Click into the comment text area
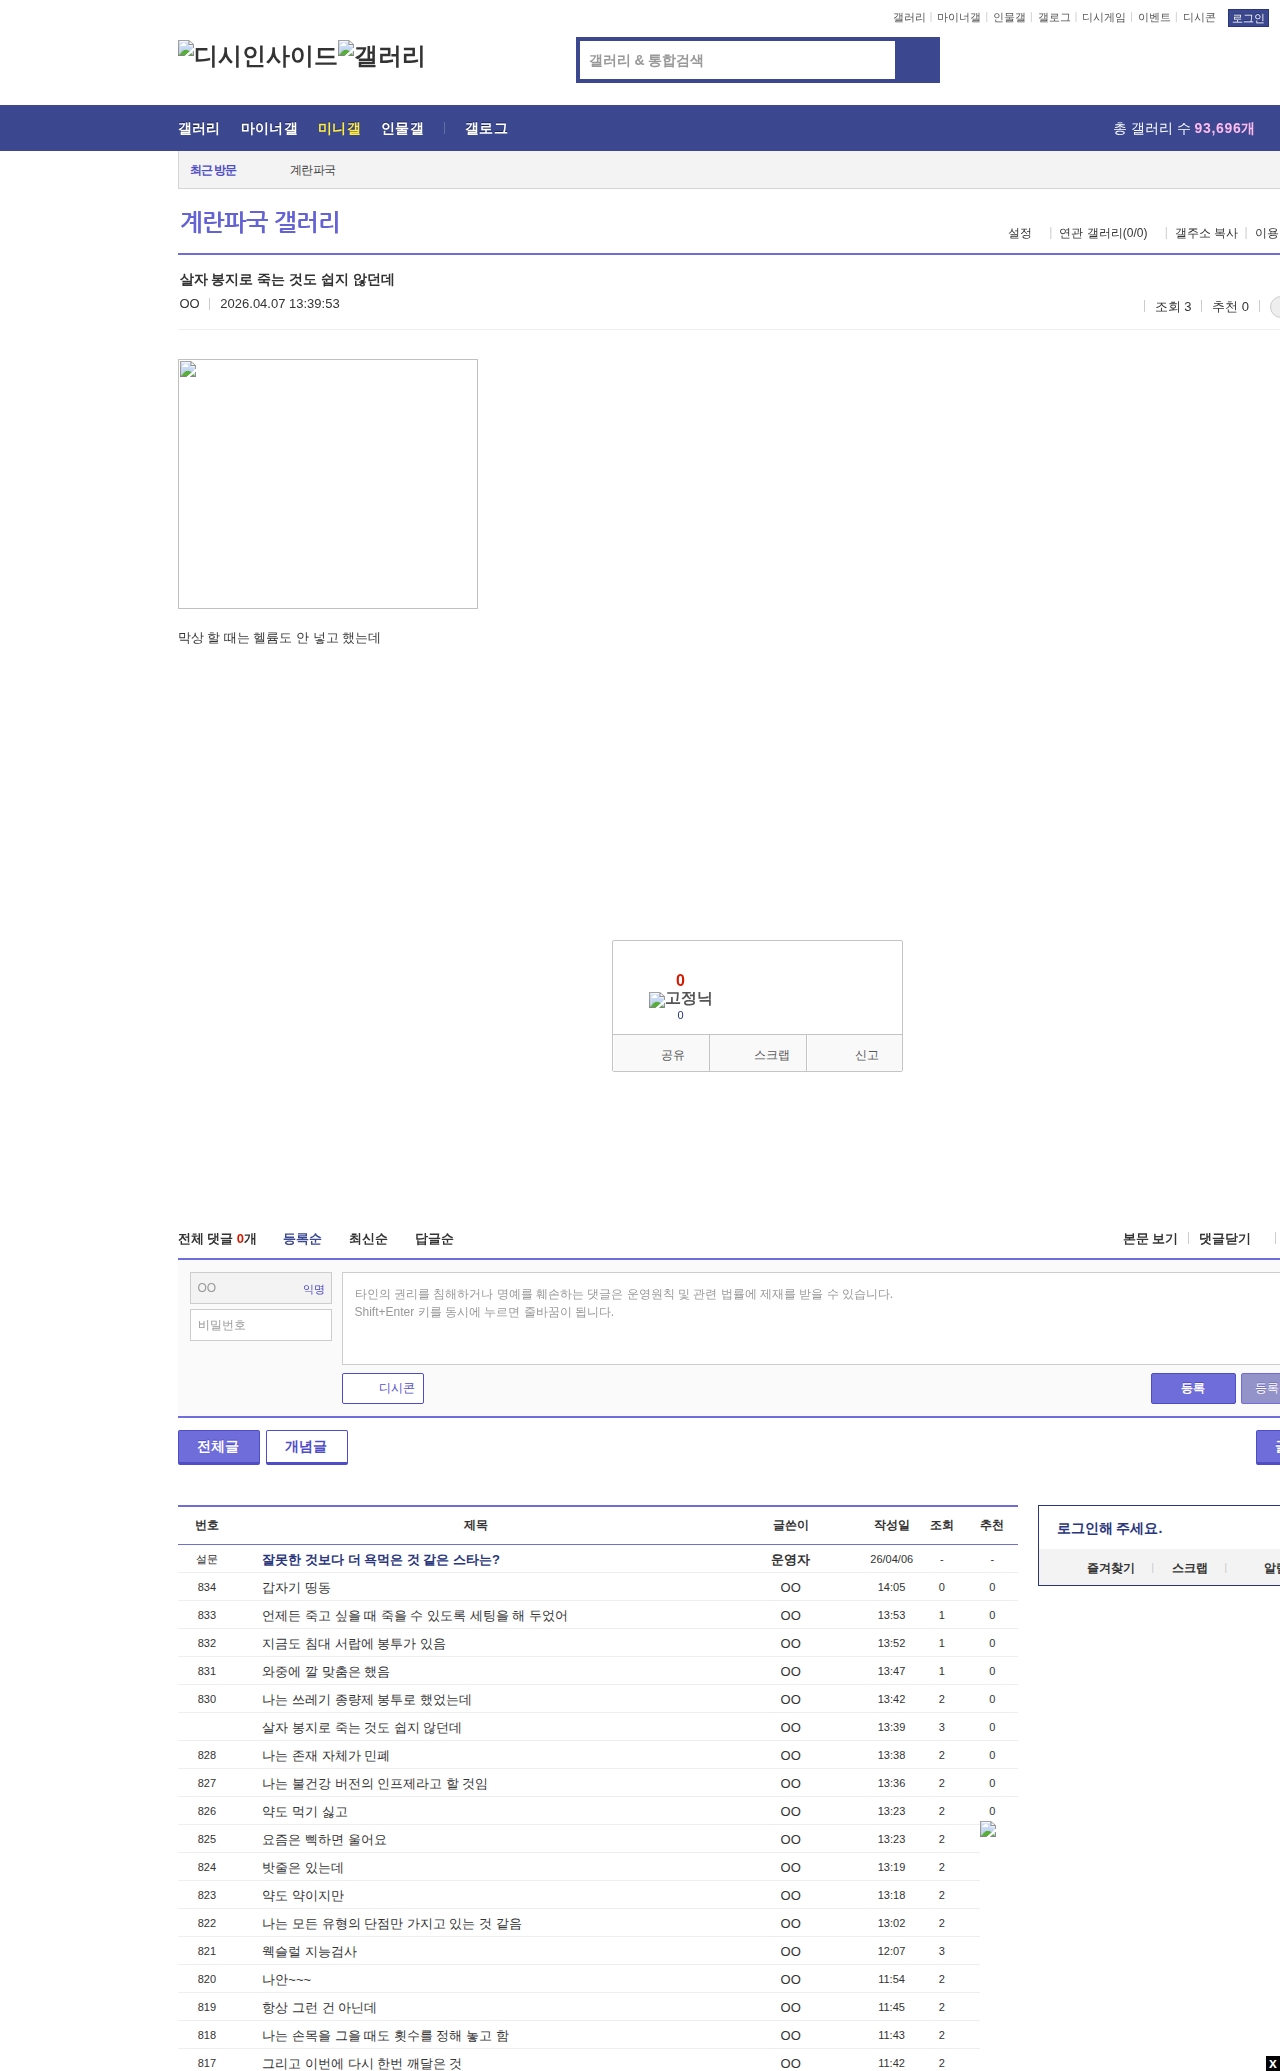 (x=811, y=1318)
